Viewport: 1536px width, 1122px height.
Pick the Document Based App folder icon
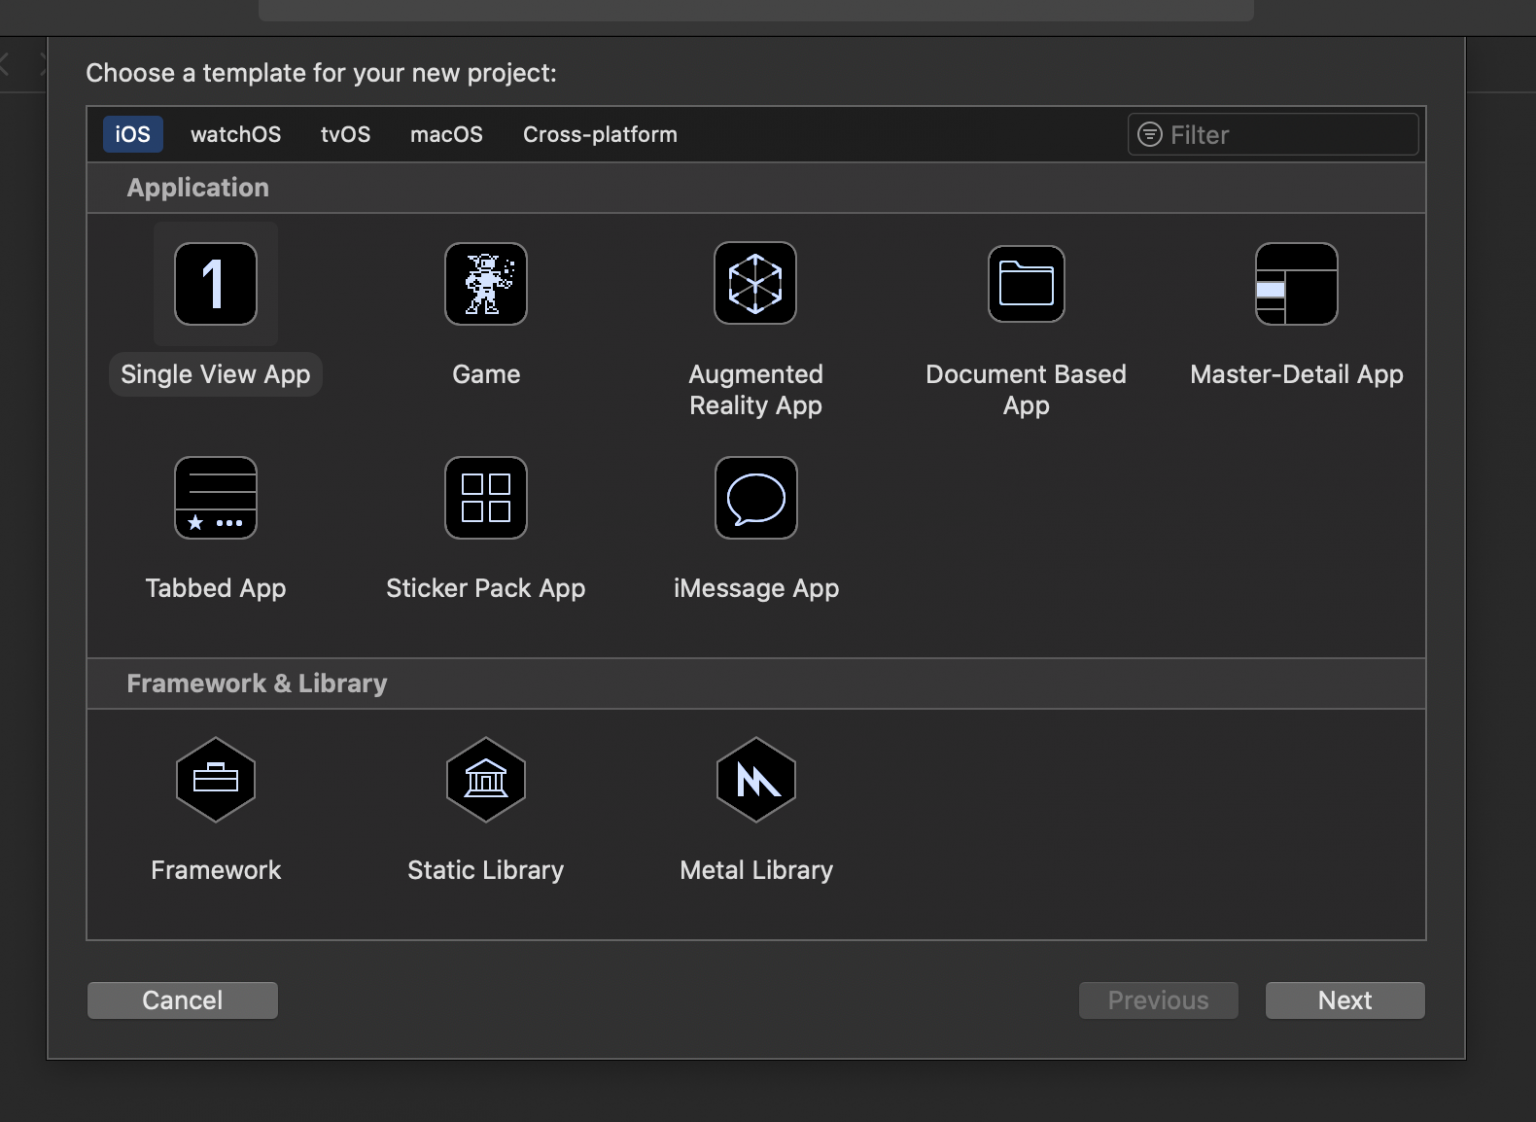pyautogui.click(x=1026, y=284)
